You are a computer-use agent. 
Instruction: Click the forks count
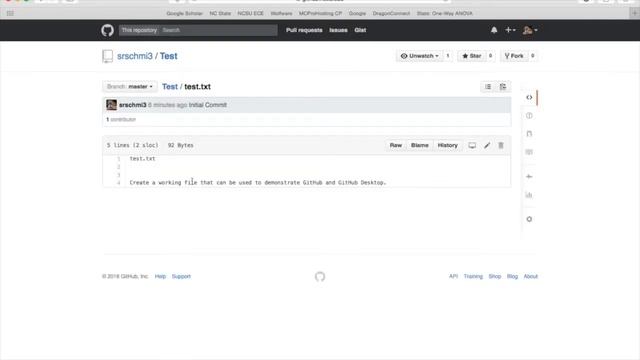tap(532, 56)
